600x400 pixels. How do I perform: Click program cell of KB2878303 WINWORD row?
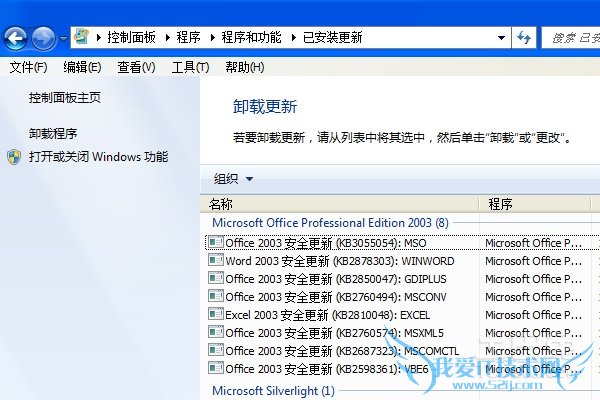533,261
